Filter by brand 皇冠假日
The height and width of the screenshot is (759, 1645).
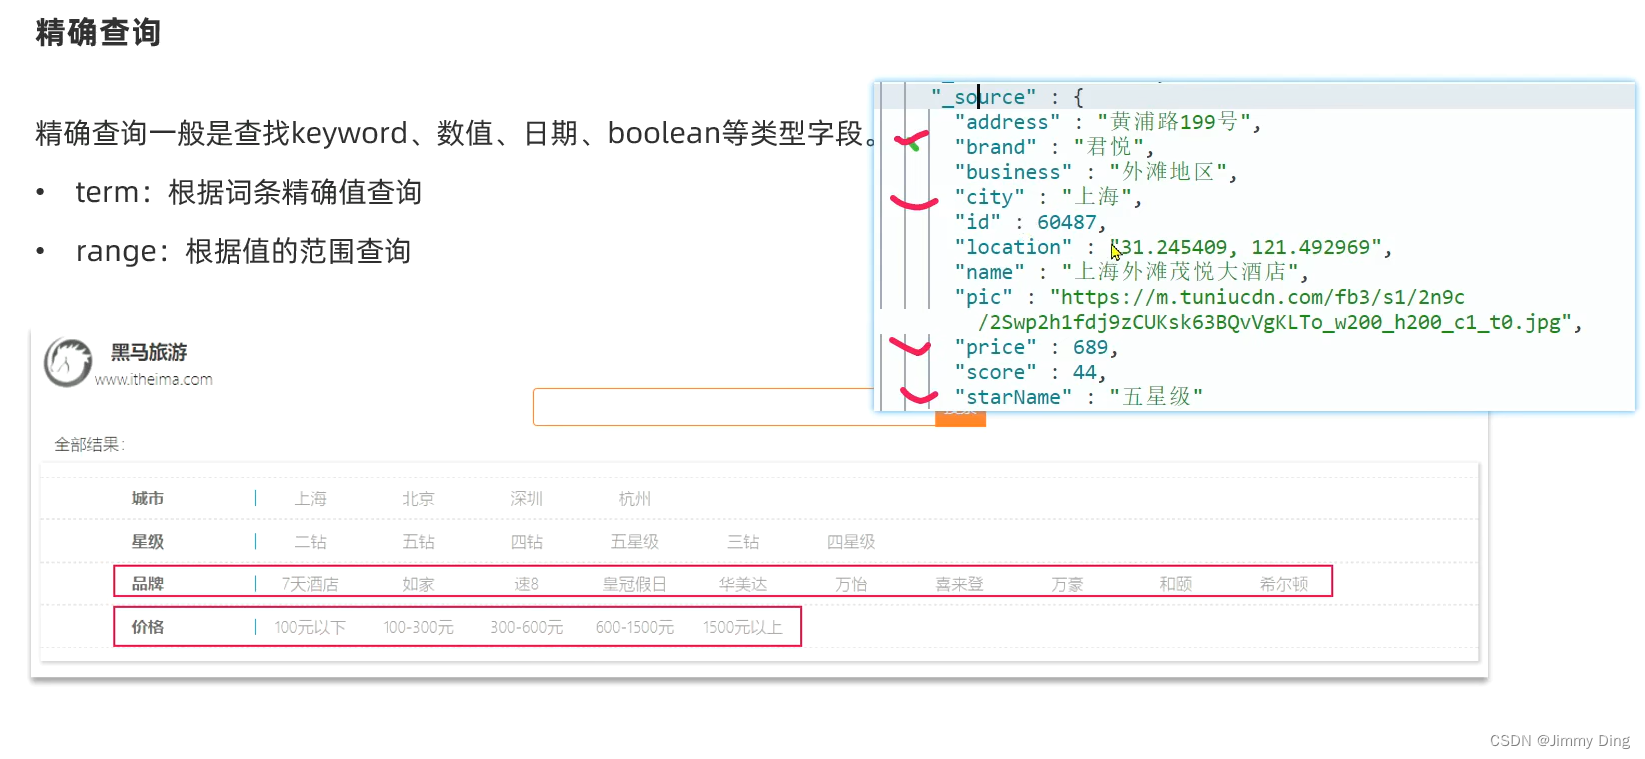[634, 584]
